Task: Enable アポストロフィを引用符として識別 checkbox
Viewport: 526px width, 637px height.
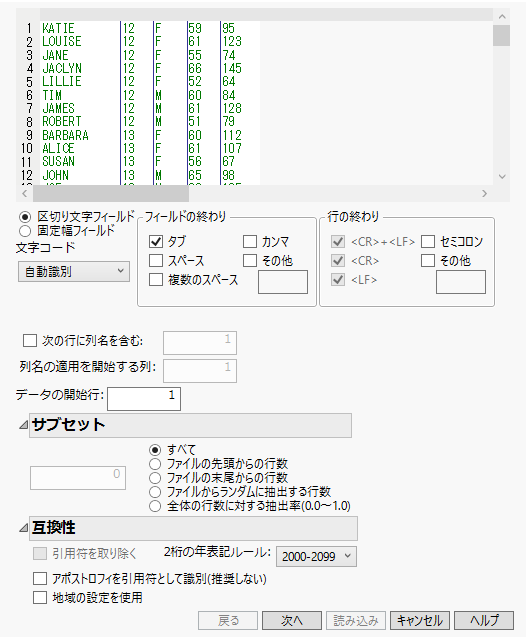Action: (40, 578)
